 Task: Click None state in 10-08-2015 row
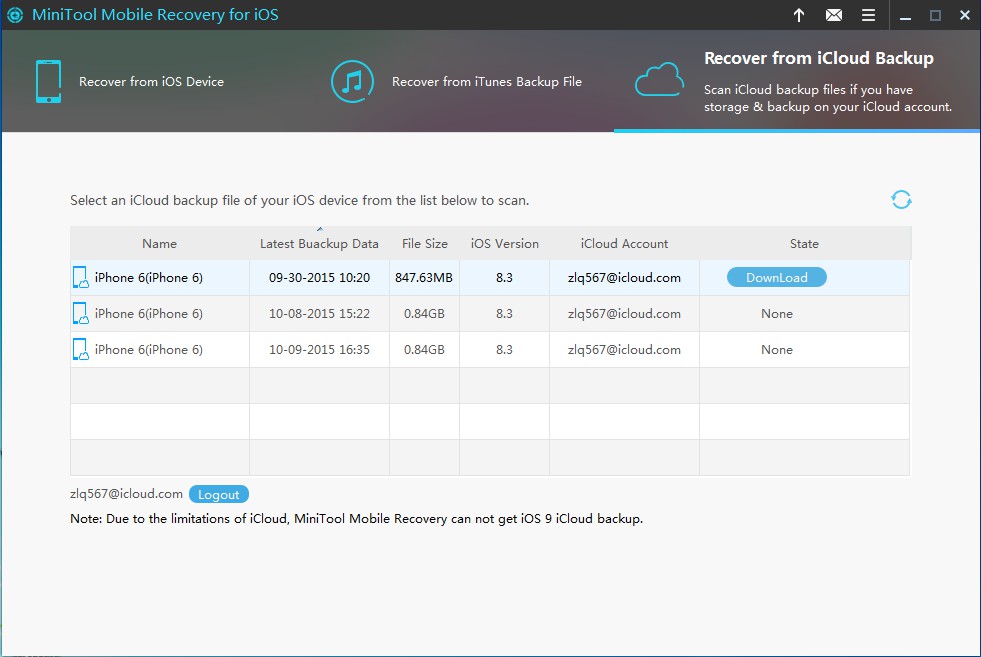(776, 313)
